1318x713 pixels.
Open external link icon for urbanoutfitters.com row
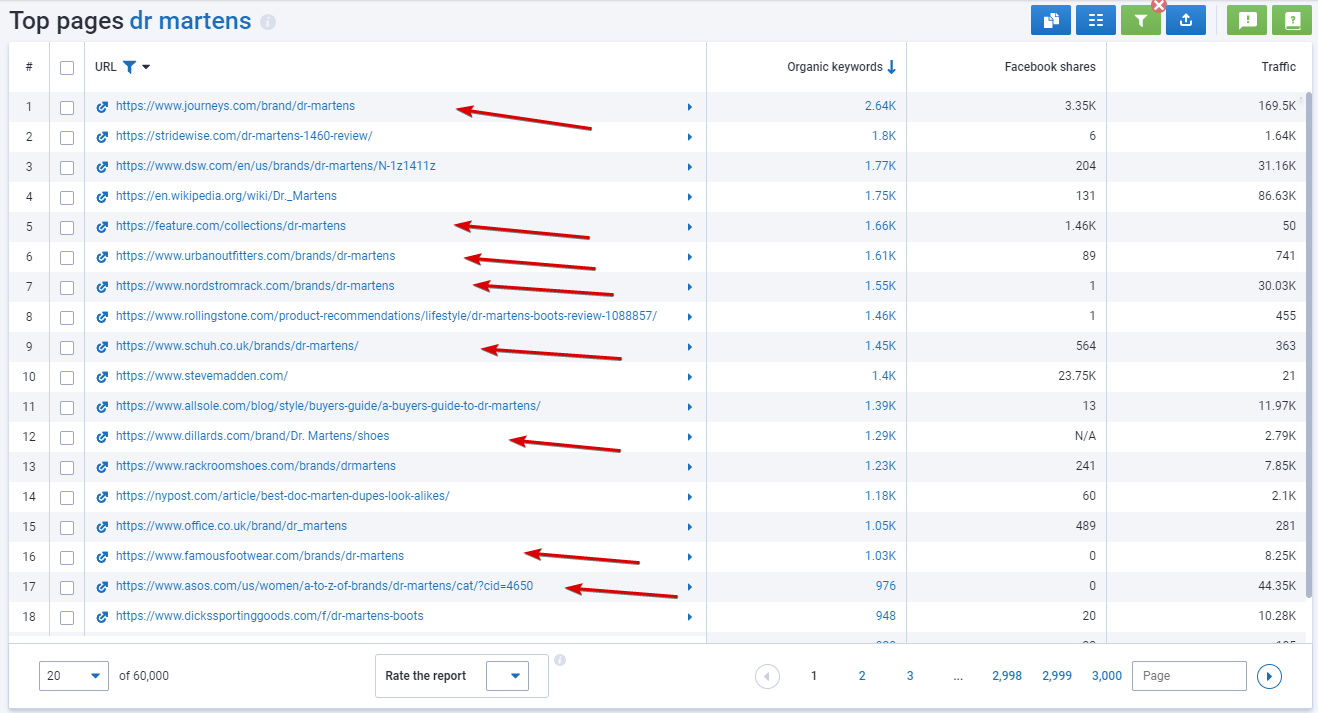(102, 256)
